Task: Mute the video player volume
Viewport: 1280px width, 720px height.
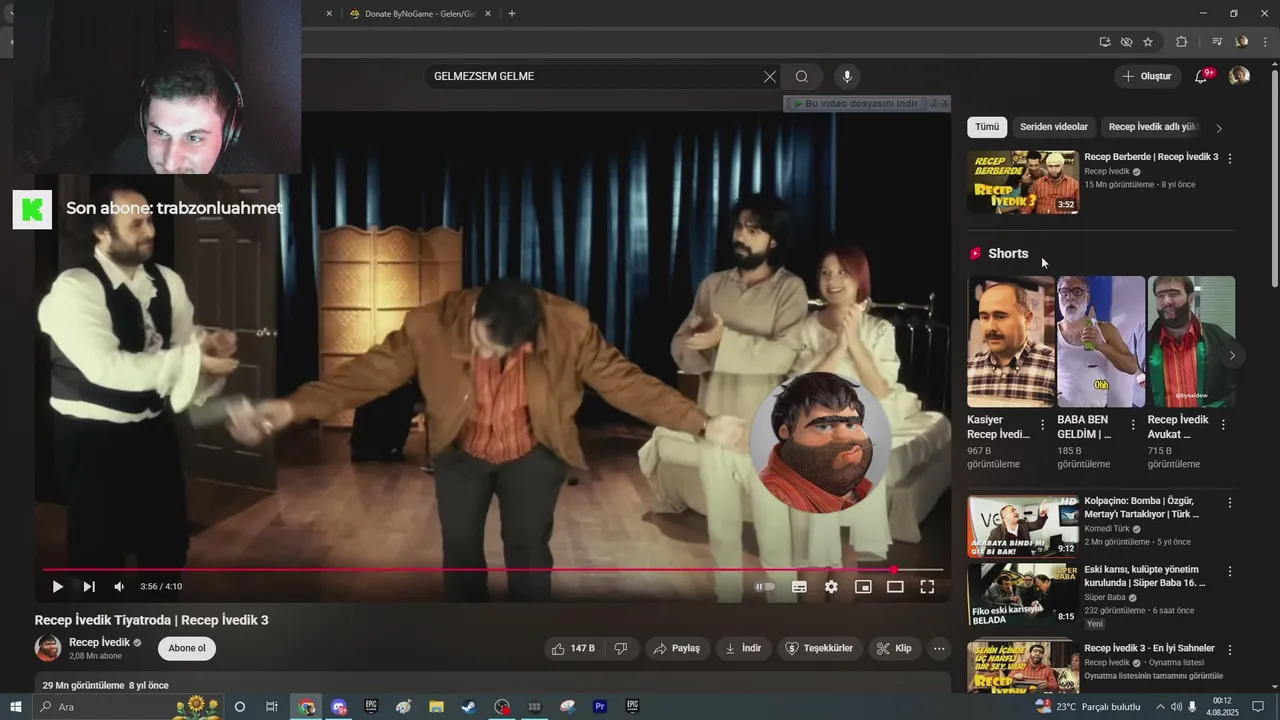Action: click(x=119, y=587)
